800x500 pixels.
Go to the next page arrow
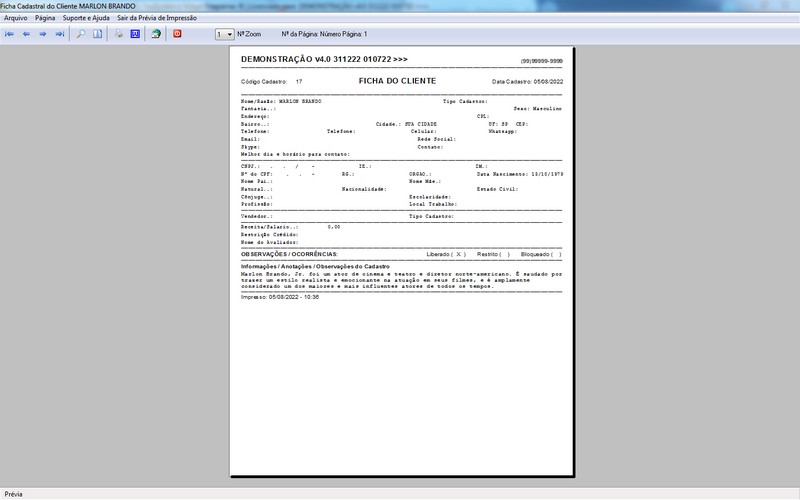click(x=43, y=34)
